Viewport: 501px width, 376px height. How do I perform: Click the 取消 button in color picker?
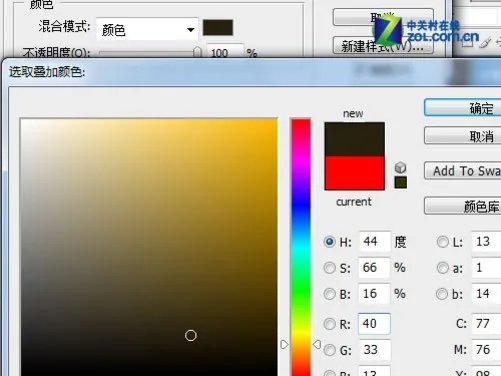point(463,136)
